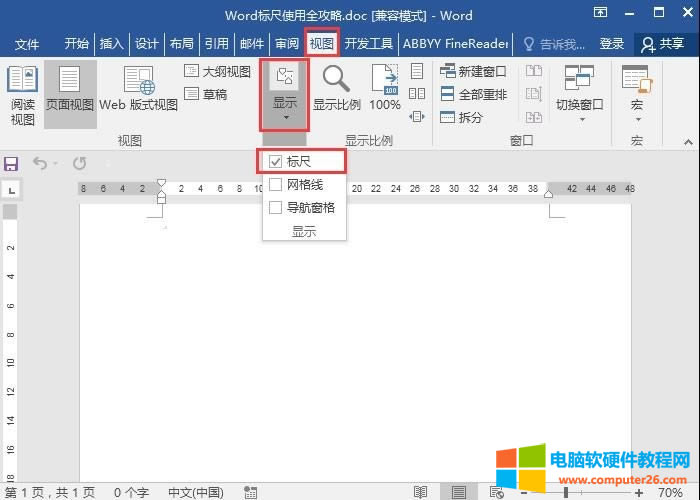The image size is (700, 500).
Task: Click the Draft view button
Action: click(206, 94)
